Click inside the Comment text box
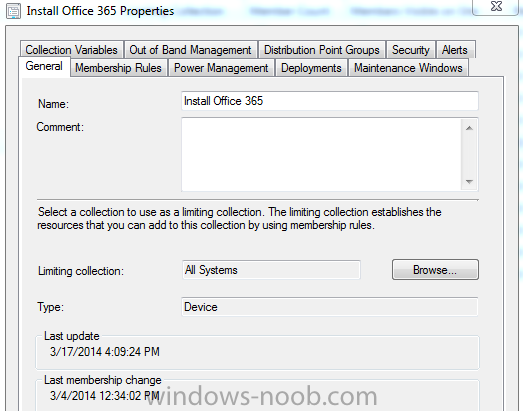The width and height of the screenshot is (523, 411). [x=321, y=154]
